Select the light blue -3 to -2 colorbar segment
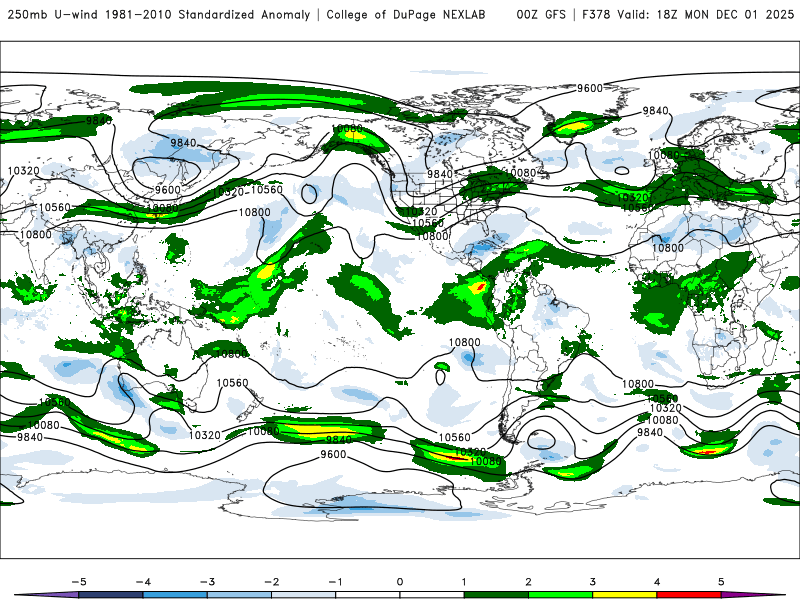This screenshot has width=800, height=600. [239, 595]
